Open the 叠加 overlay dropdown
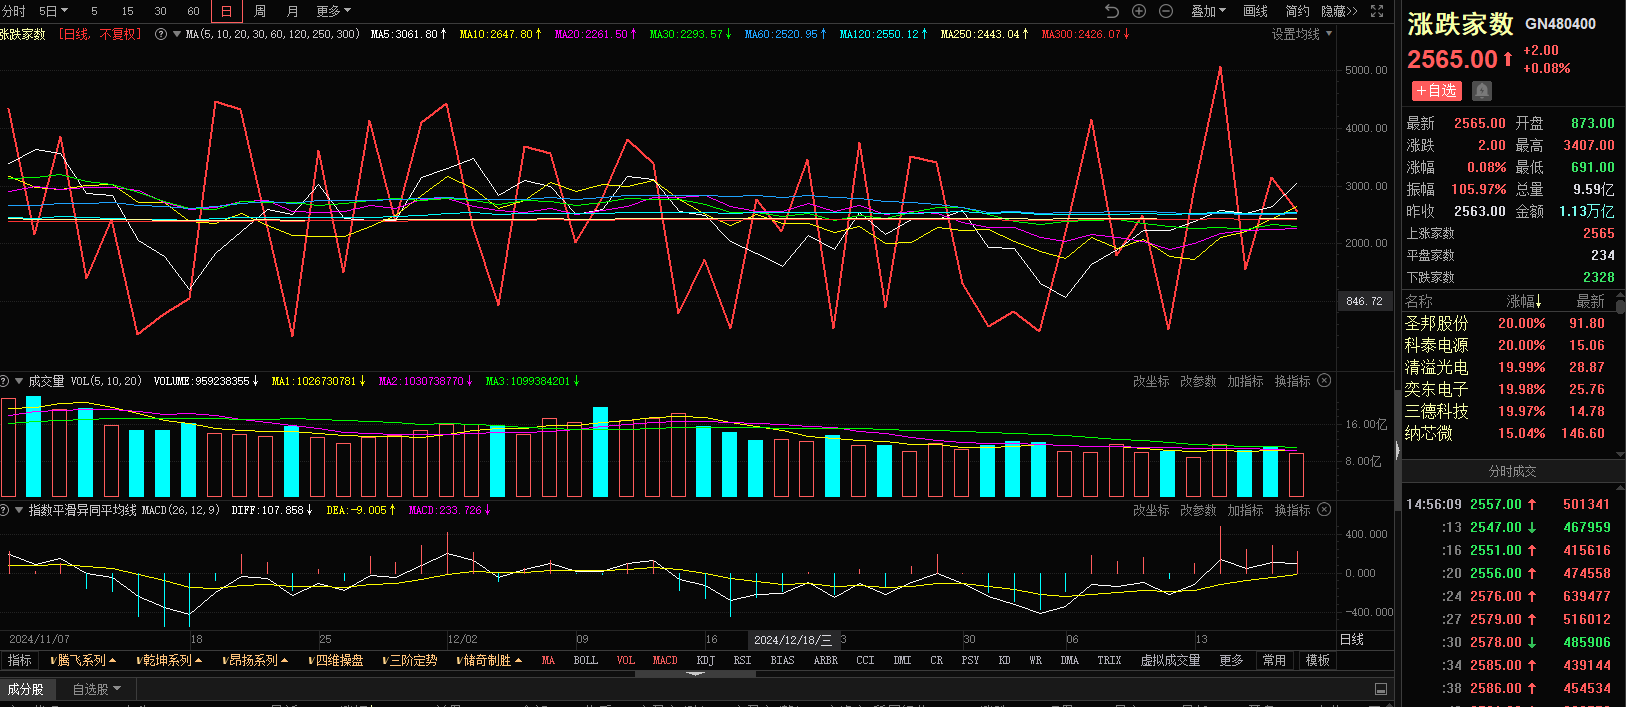Screen dimensions: 1626x707 pyautogui.click(x=1208, y=11)
